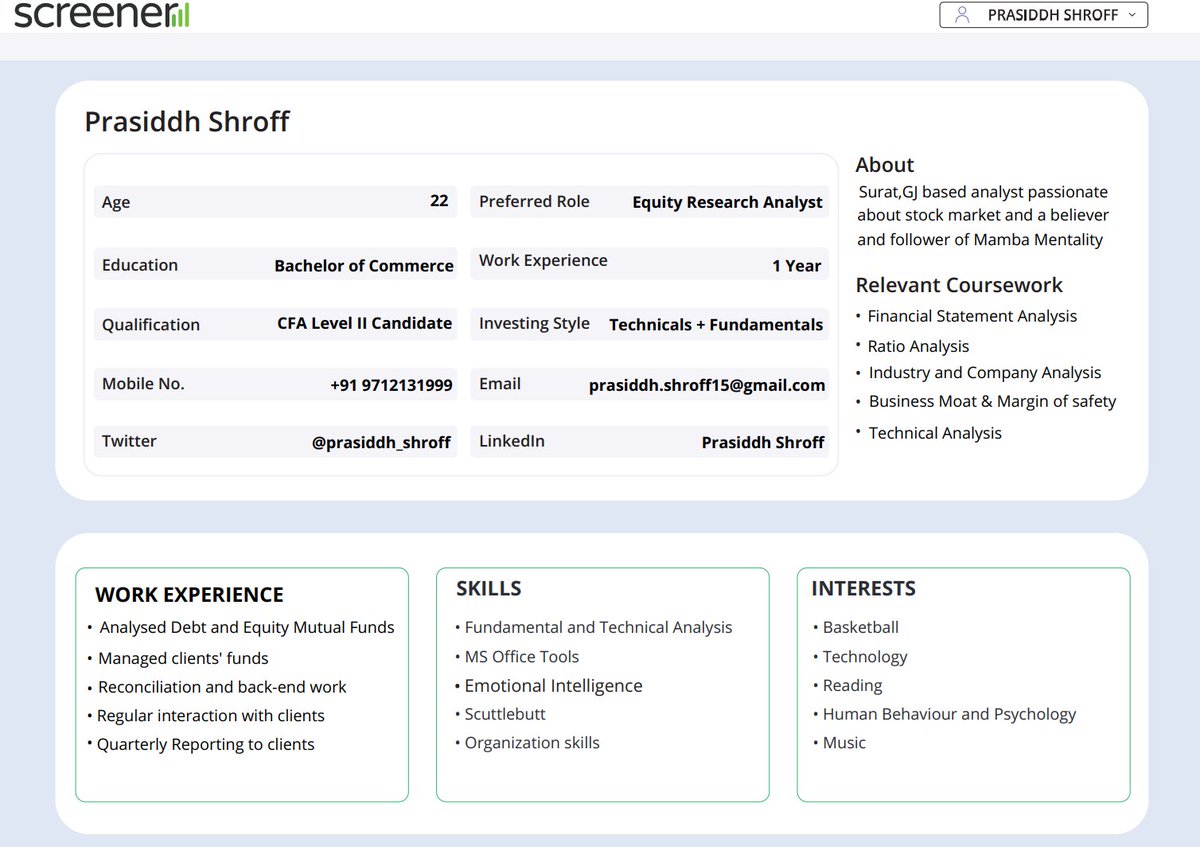Expand the account menu chevron arrow

pos(1131,15)
